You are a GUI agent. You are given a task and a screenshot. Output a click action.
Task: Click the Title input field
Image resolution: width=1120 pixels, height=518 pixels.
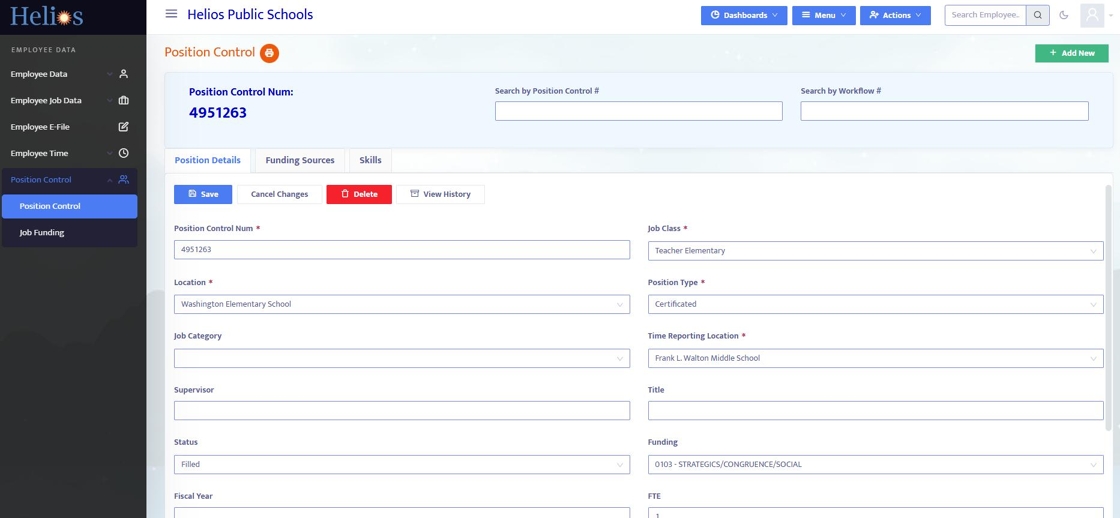pos(876,410)
